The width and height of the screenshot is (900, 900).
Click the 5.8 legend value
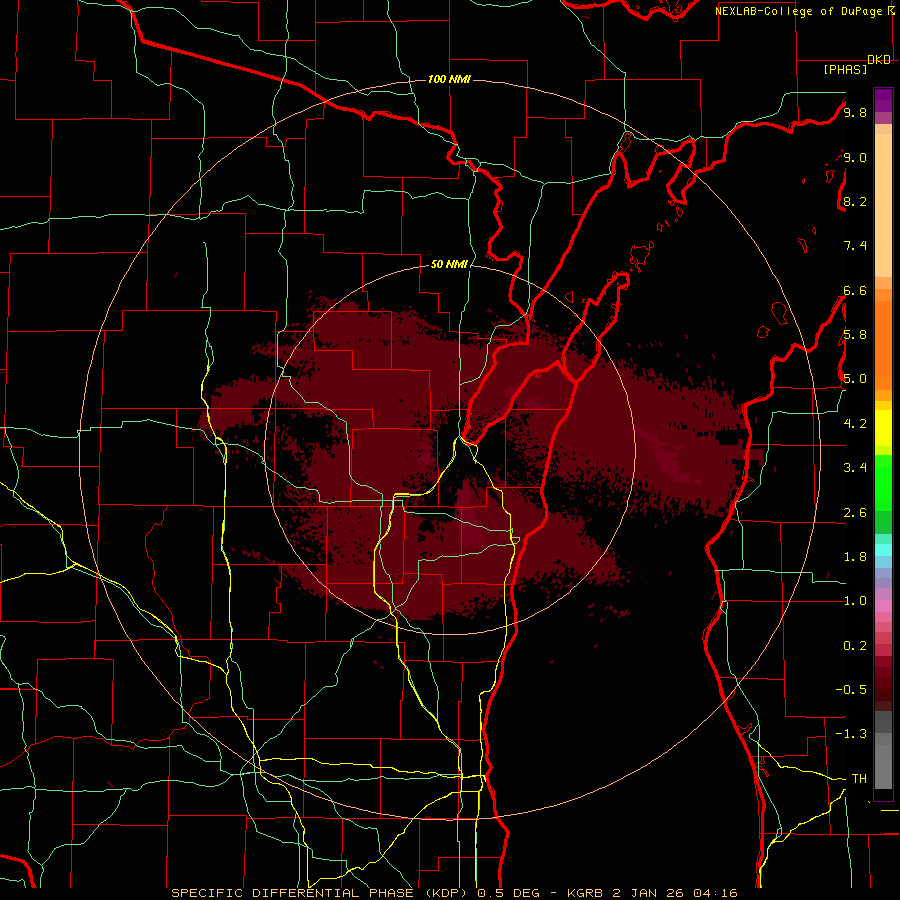[855, 335]
